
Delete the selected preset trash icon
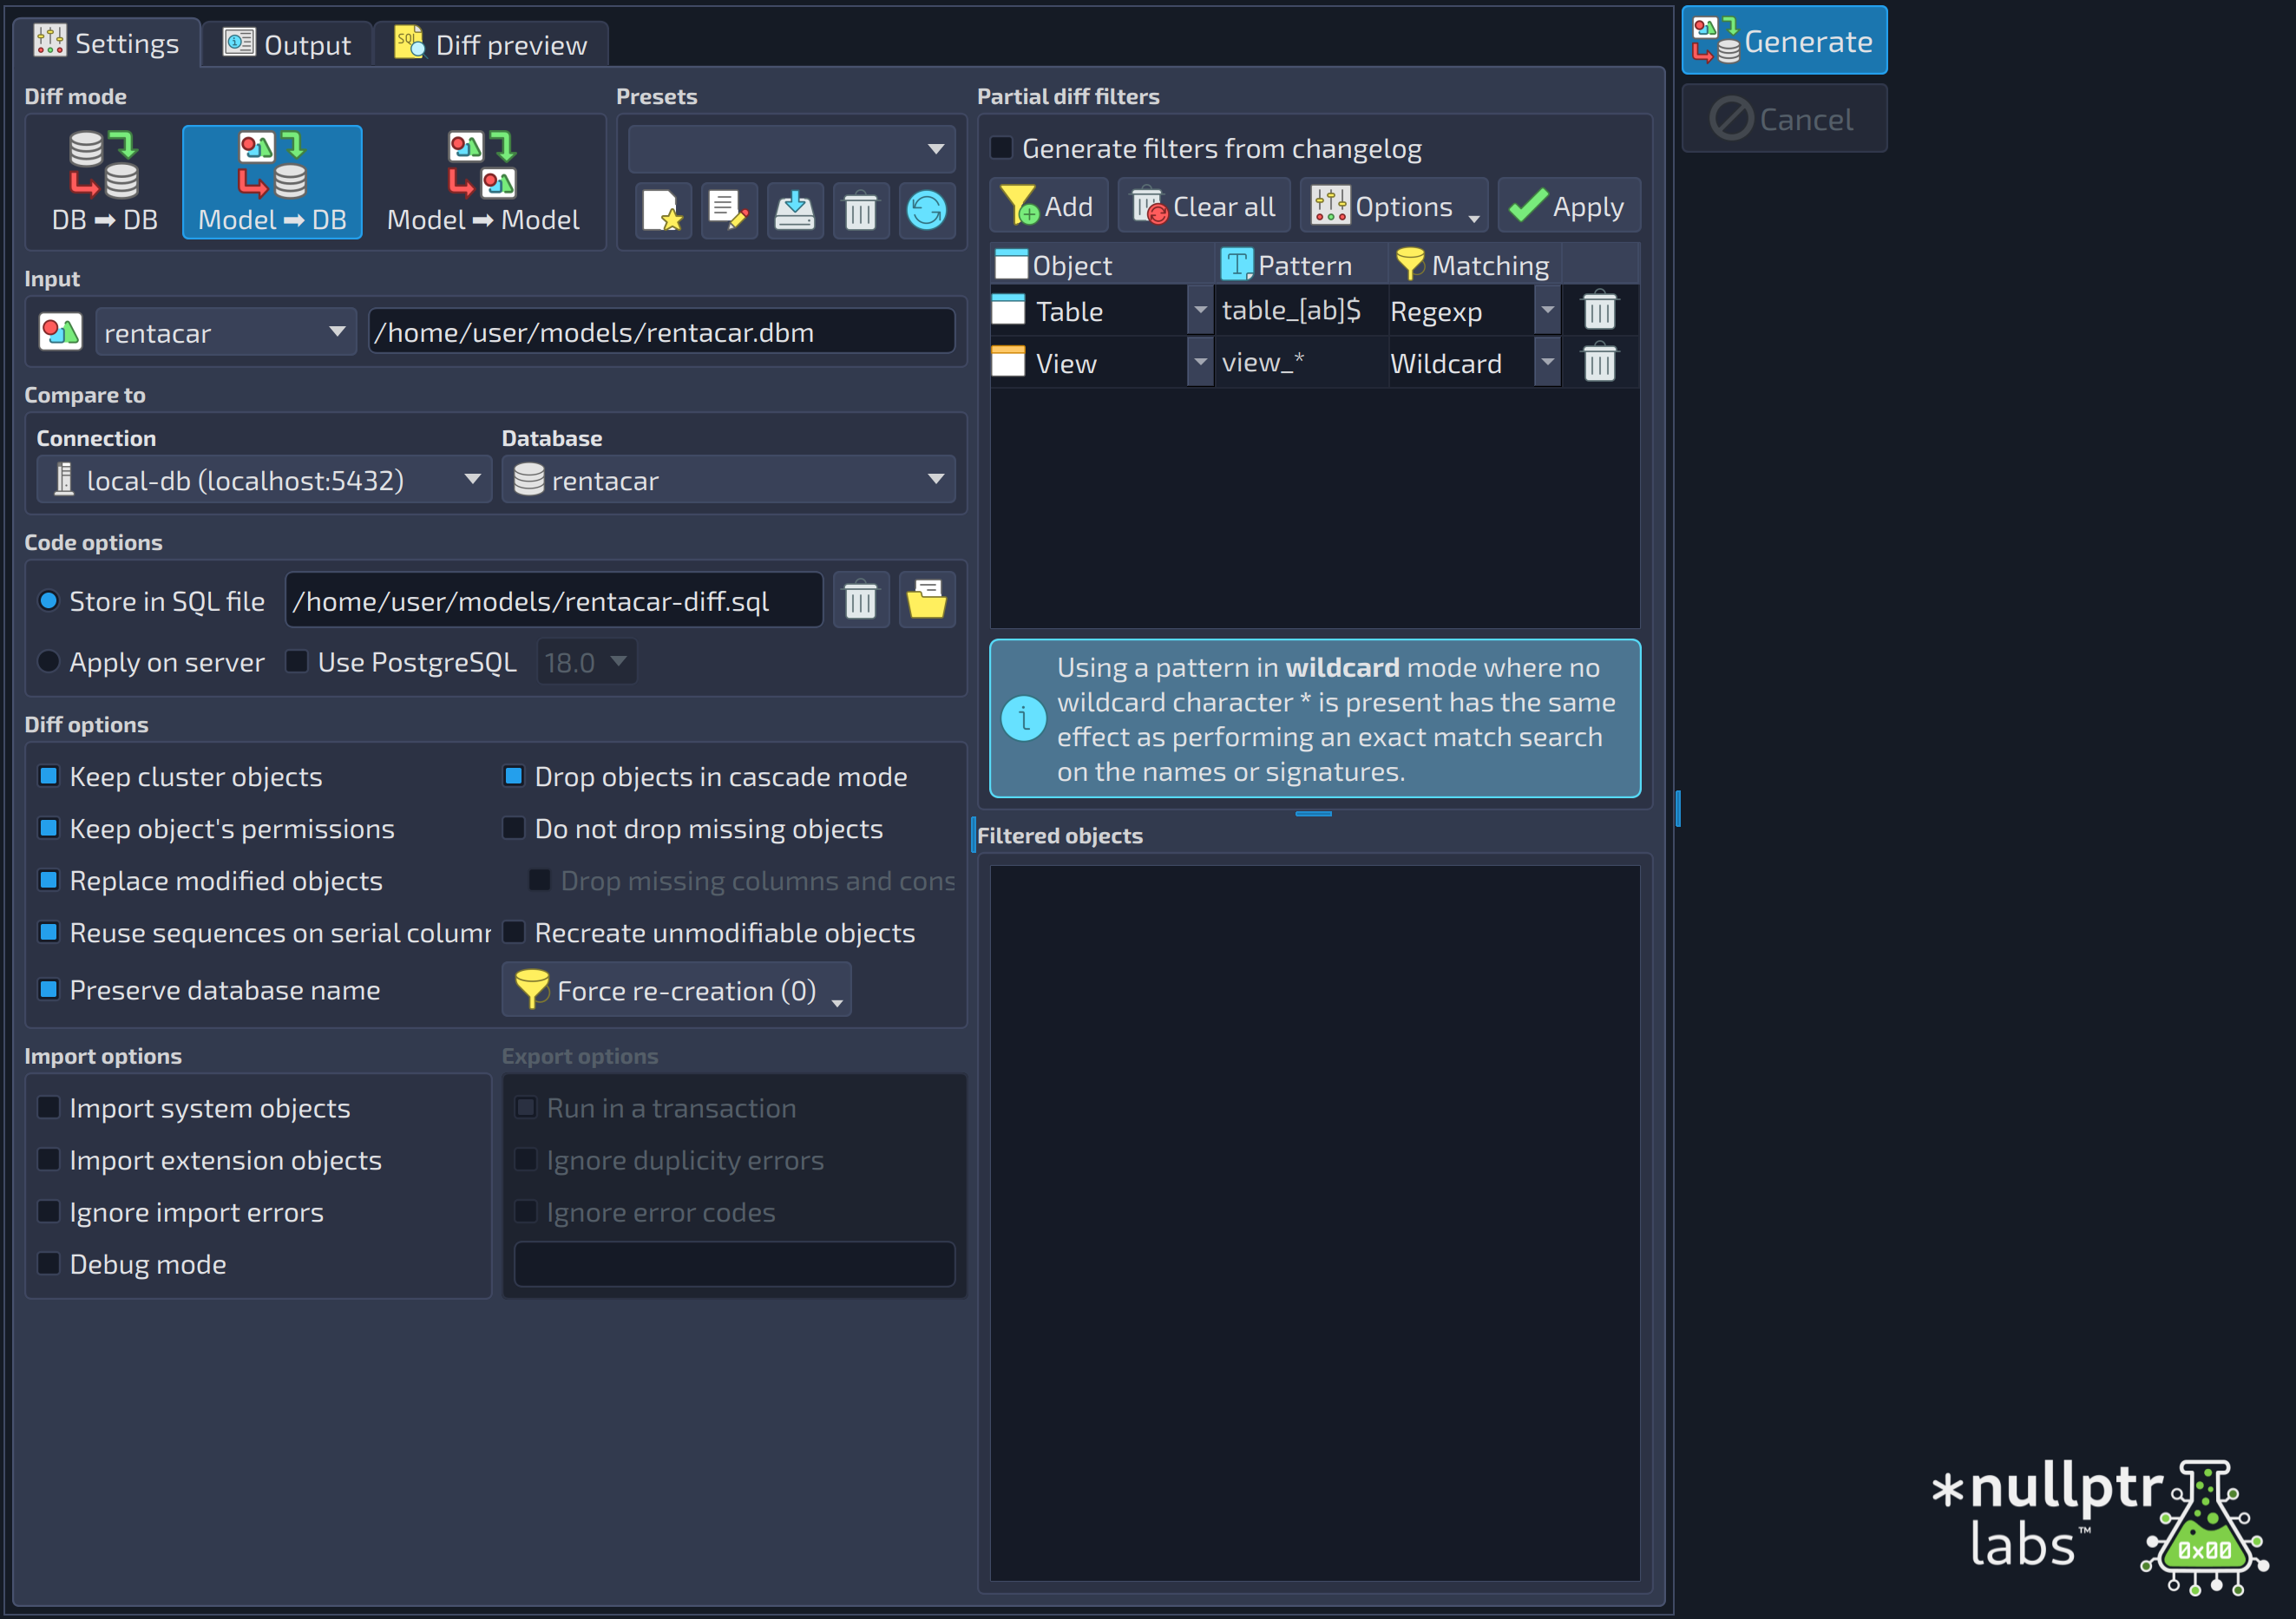pos(860,210)
